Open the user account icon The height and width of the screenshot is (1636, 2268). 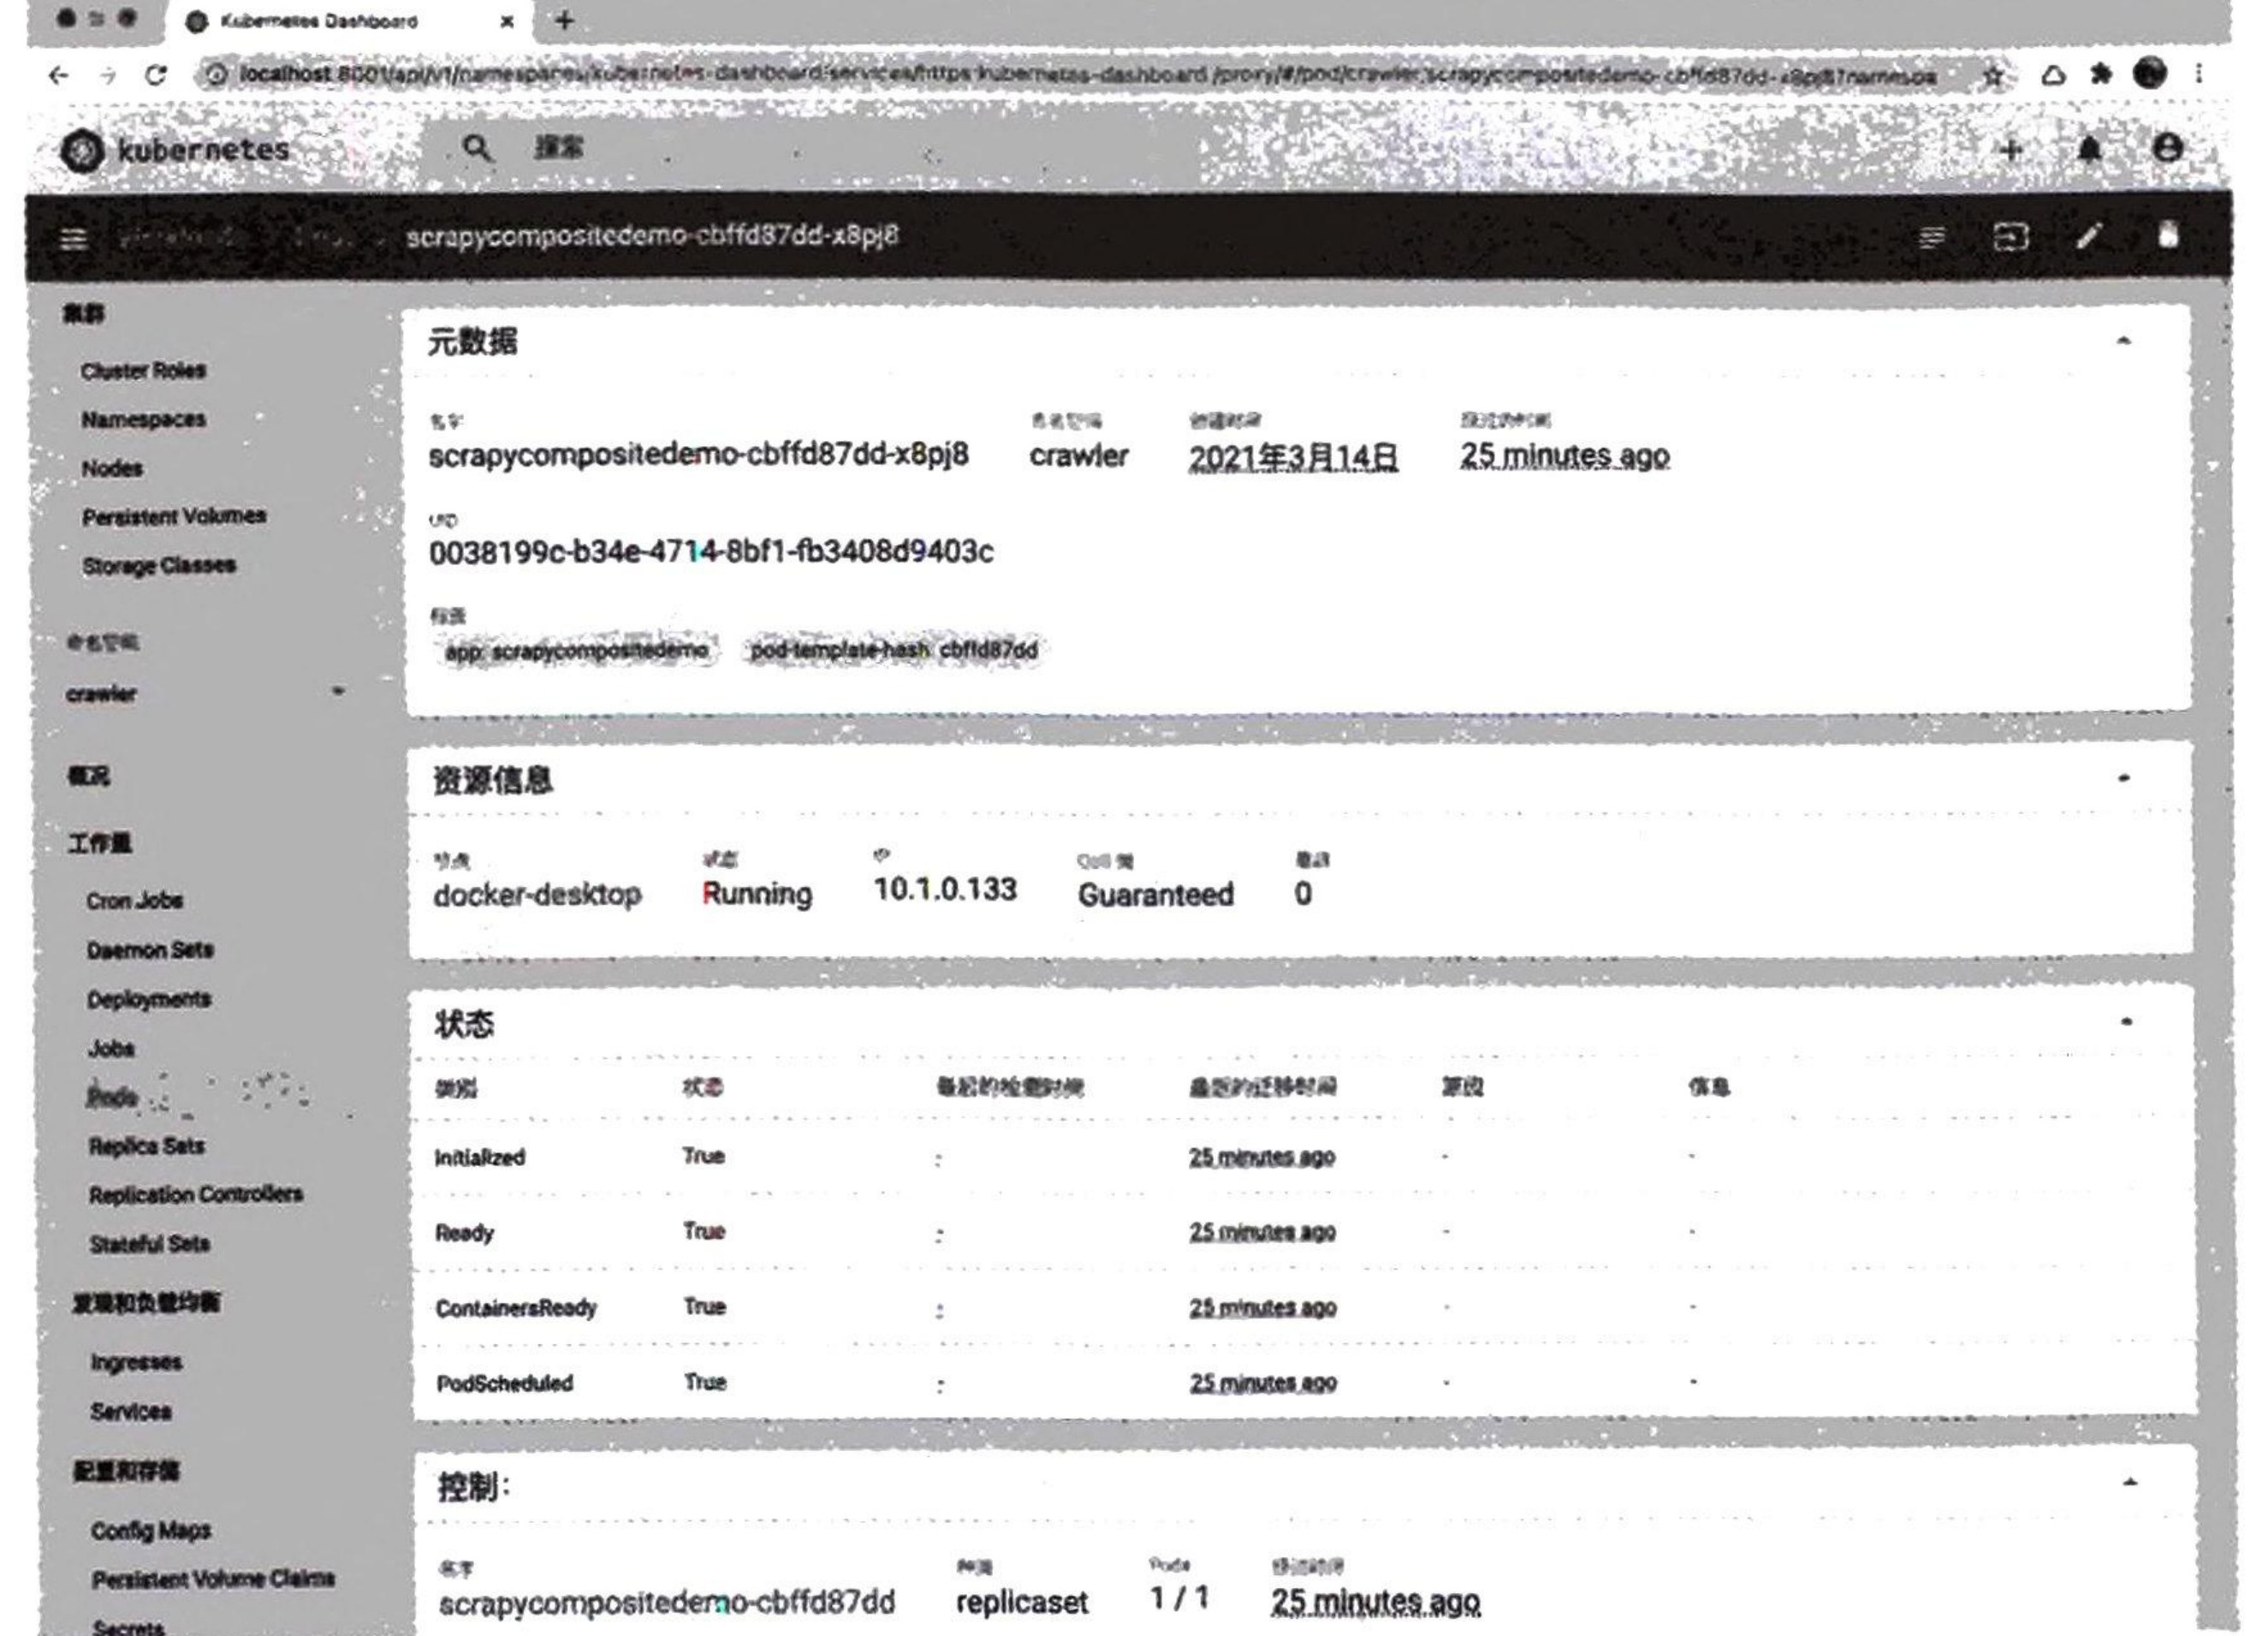[2167, 148]
